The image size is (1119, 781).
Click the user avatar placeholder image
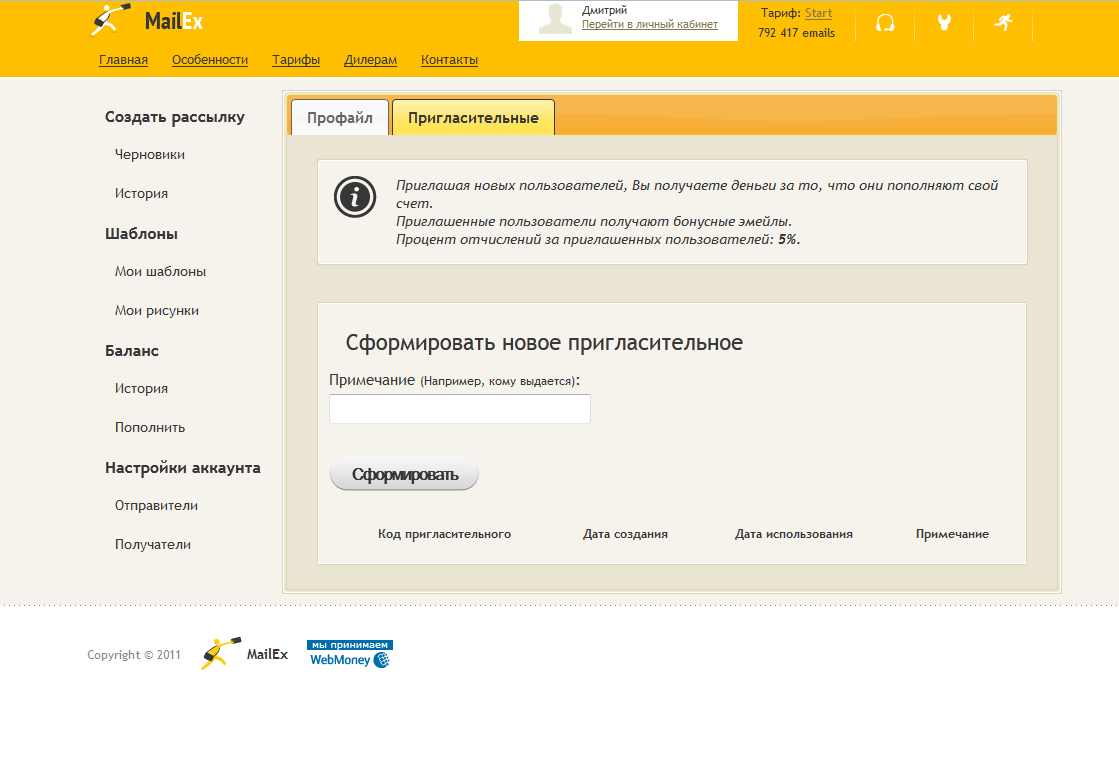(x=556, y=20)
